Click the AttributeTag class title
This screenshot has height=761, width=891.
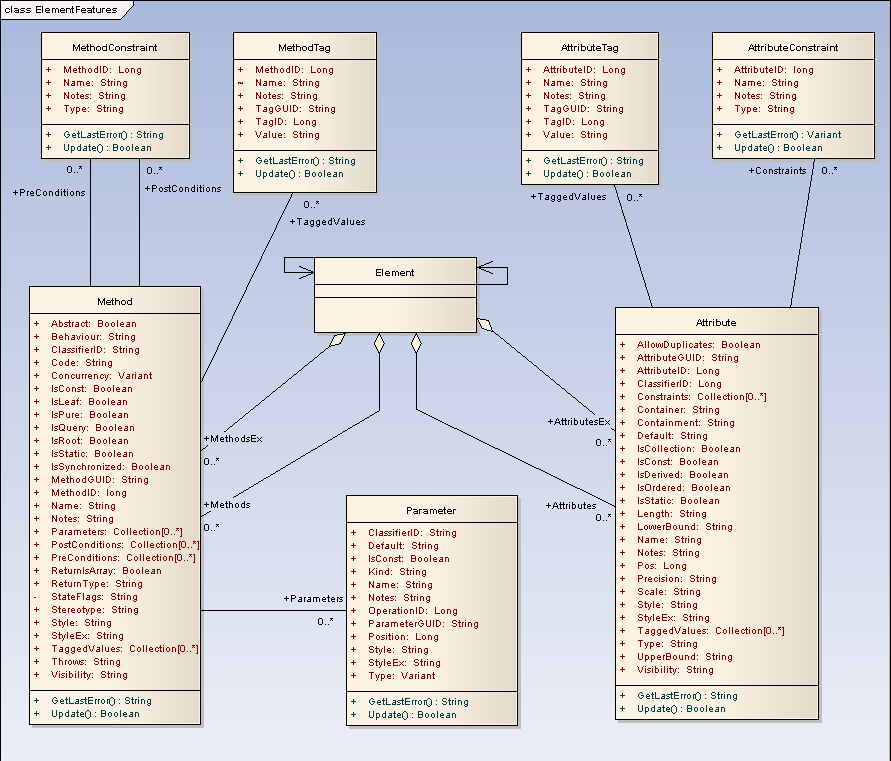589,47
